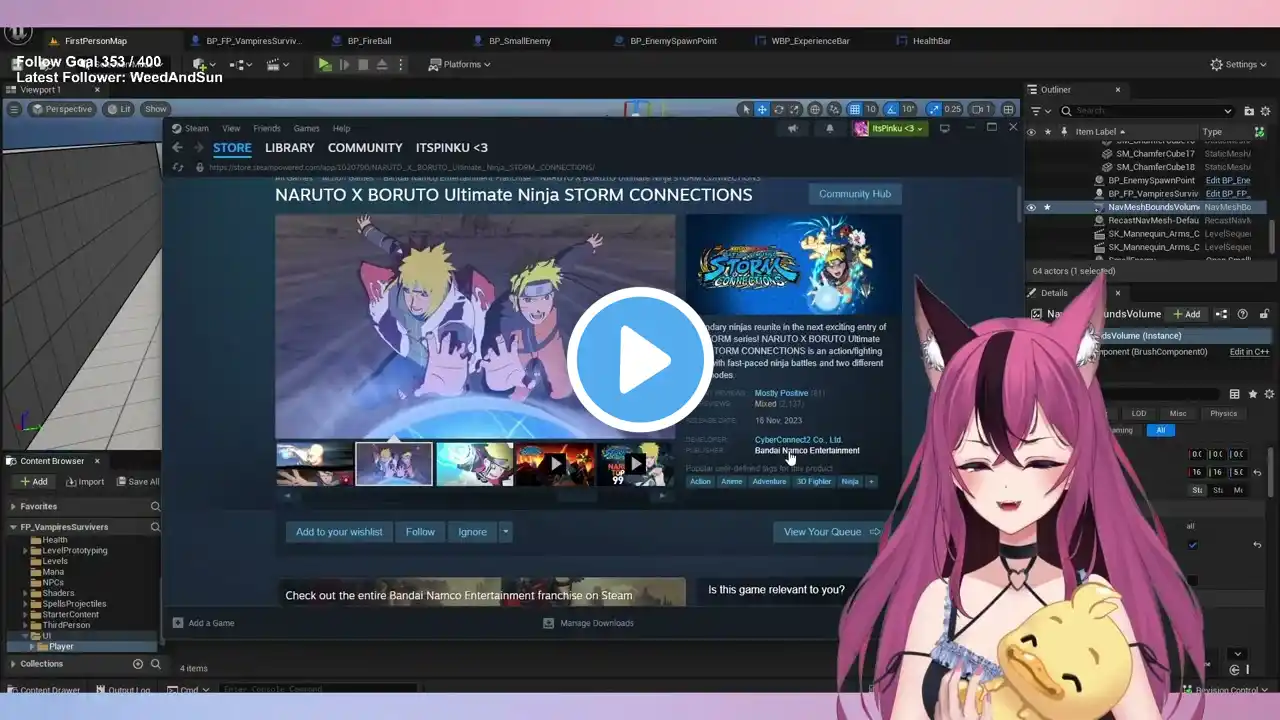
Task: Click the camera speed 1 control
Action: (x=980, y=109)
